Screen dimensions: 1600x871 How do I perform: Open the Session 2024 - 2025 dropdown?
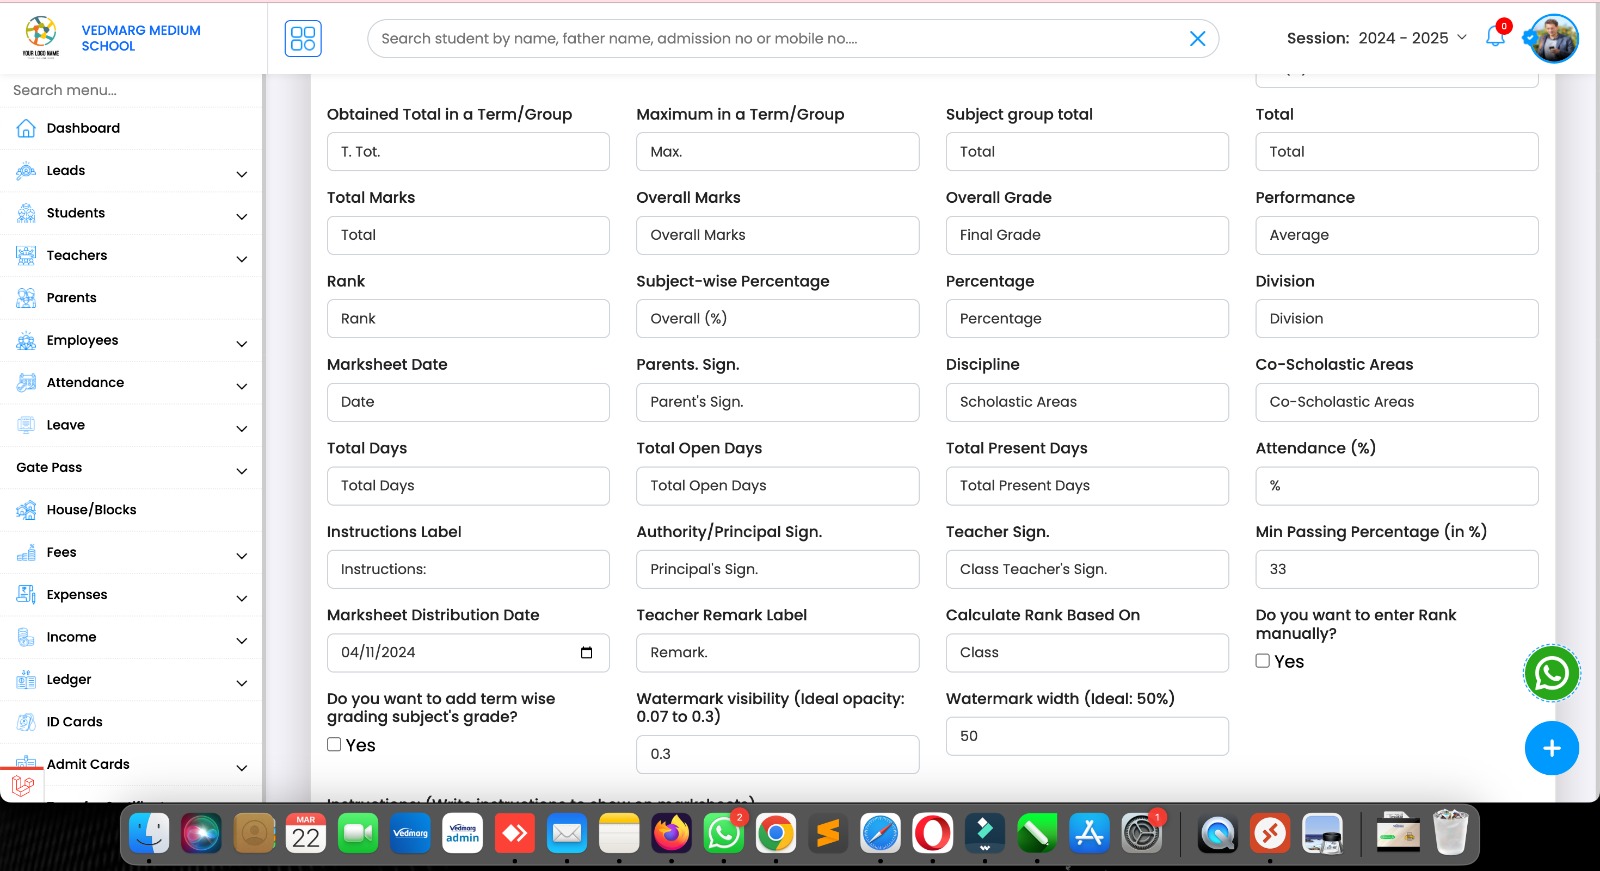pos(1377,38)
